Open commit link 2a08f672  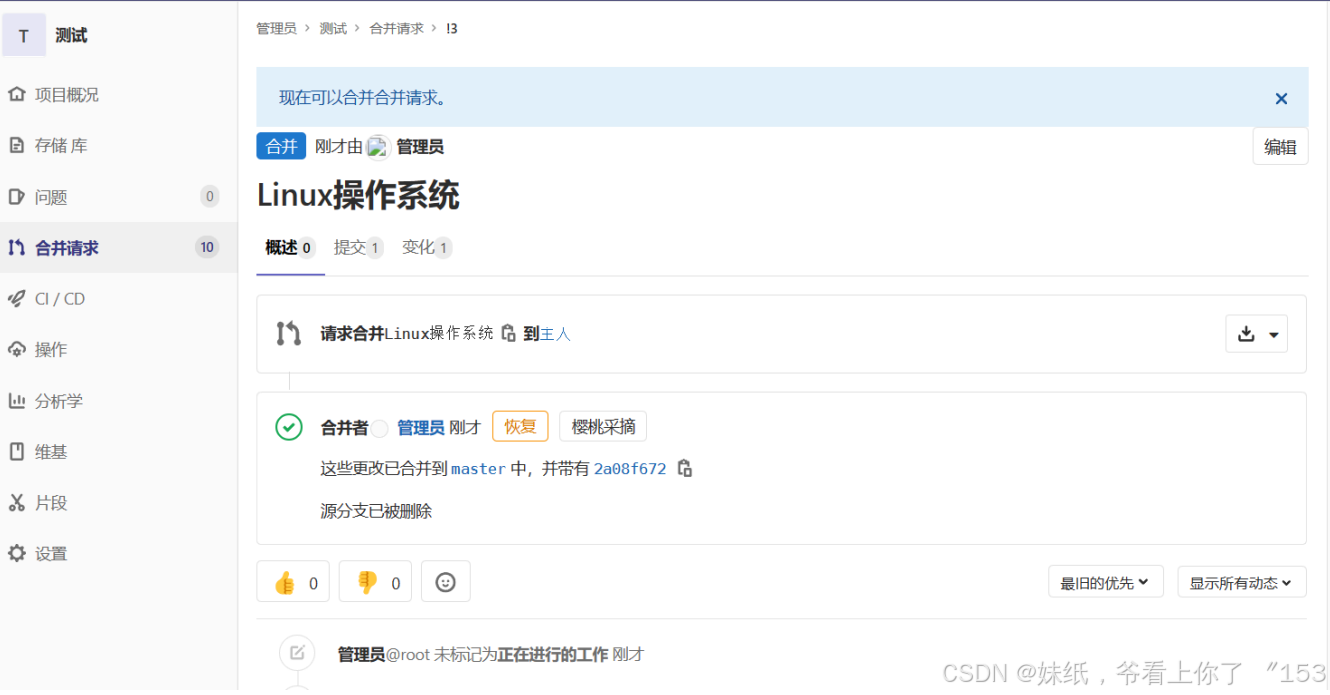click(630, 468)
